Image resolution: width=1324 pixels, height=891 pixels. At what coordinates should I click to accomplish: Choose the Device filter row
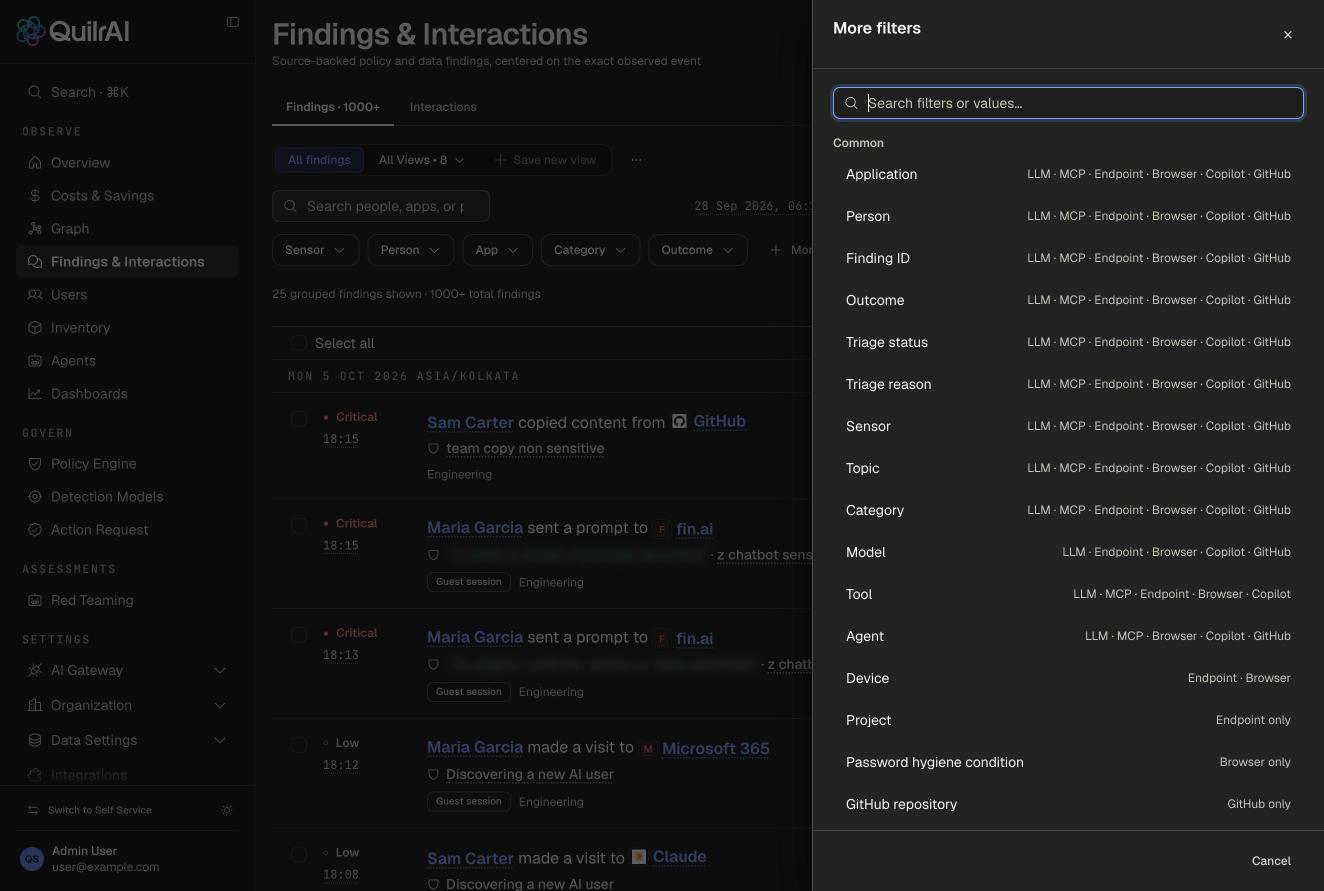coord(1068,678)
